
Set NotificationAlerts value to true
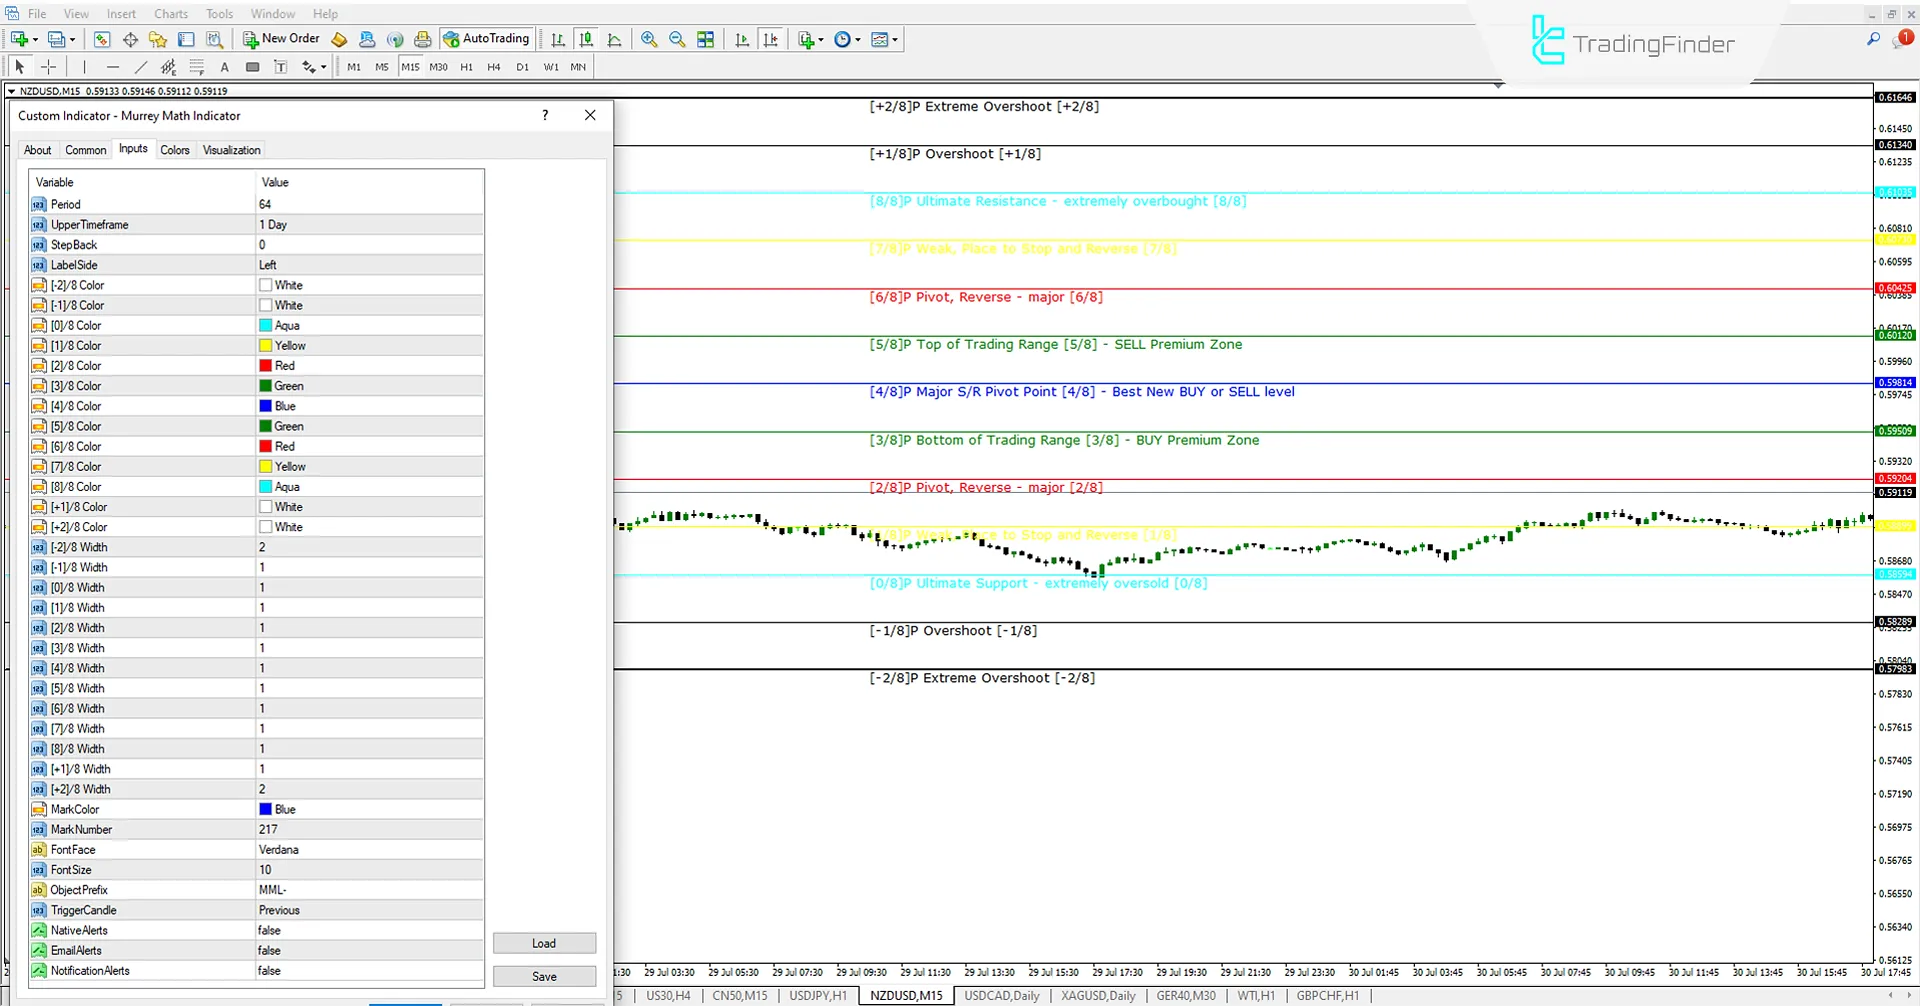point(370,970)
